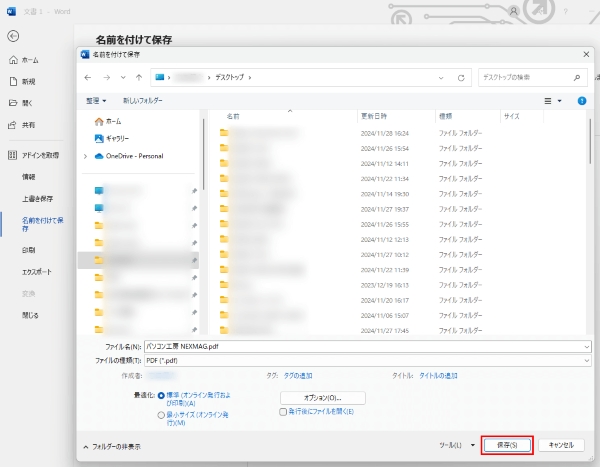Click the search magnifier icon
The image size is (600, 467).
click(577, 78)
